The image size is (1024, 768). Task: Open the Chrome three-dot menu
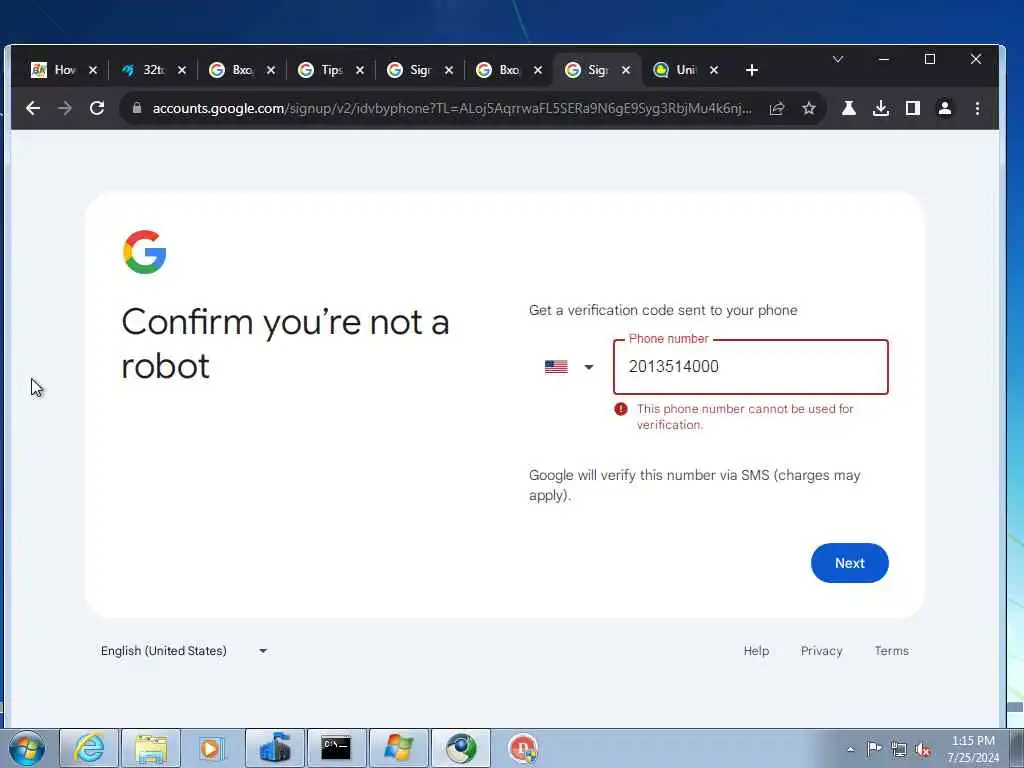[977, 108]
